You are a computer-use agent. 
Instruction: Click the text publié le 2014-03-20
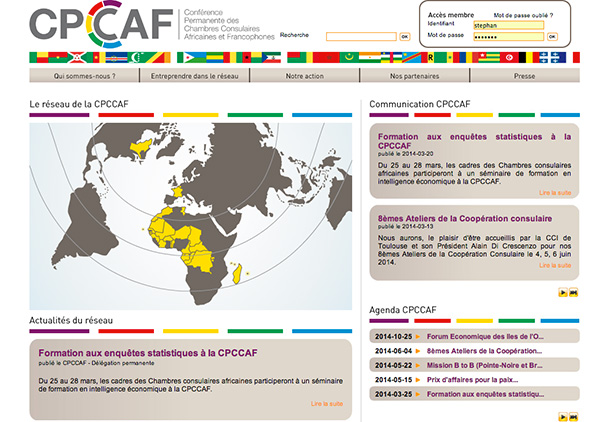tap(406, 154)
